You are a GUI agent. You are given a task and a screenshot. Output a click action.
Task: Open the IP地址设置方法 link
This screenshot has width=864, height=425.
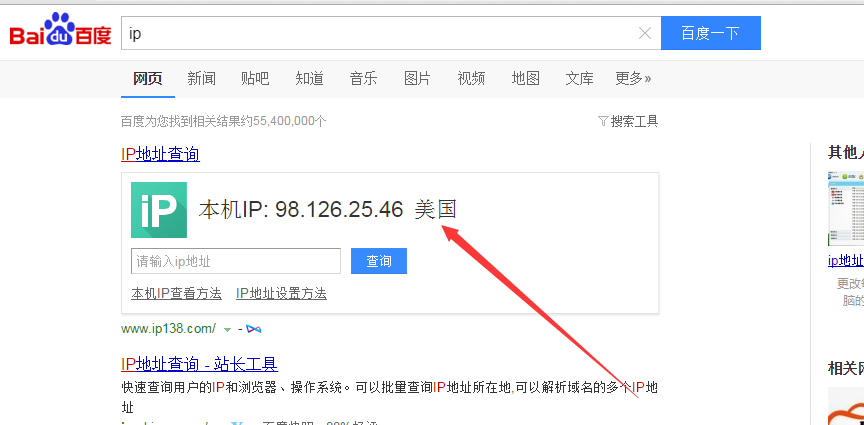[281, 293]
